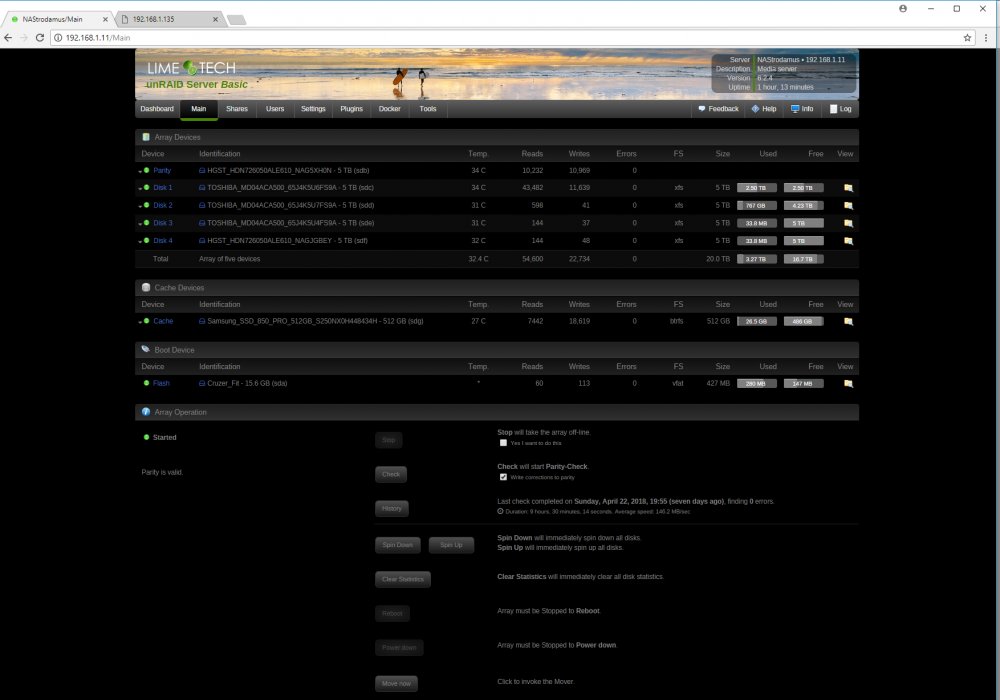1000x700 pixels.
Task: Click the Feedback button
Action: 718,109
